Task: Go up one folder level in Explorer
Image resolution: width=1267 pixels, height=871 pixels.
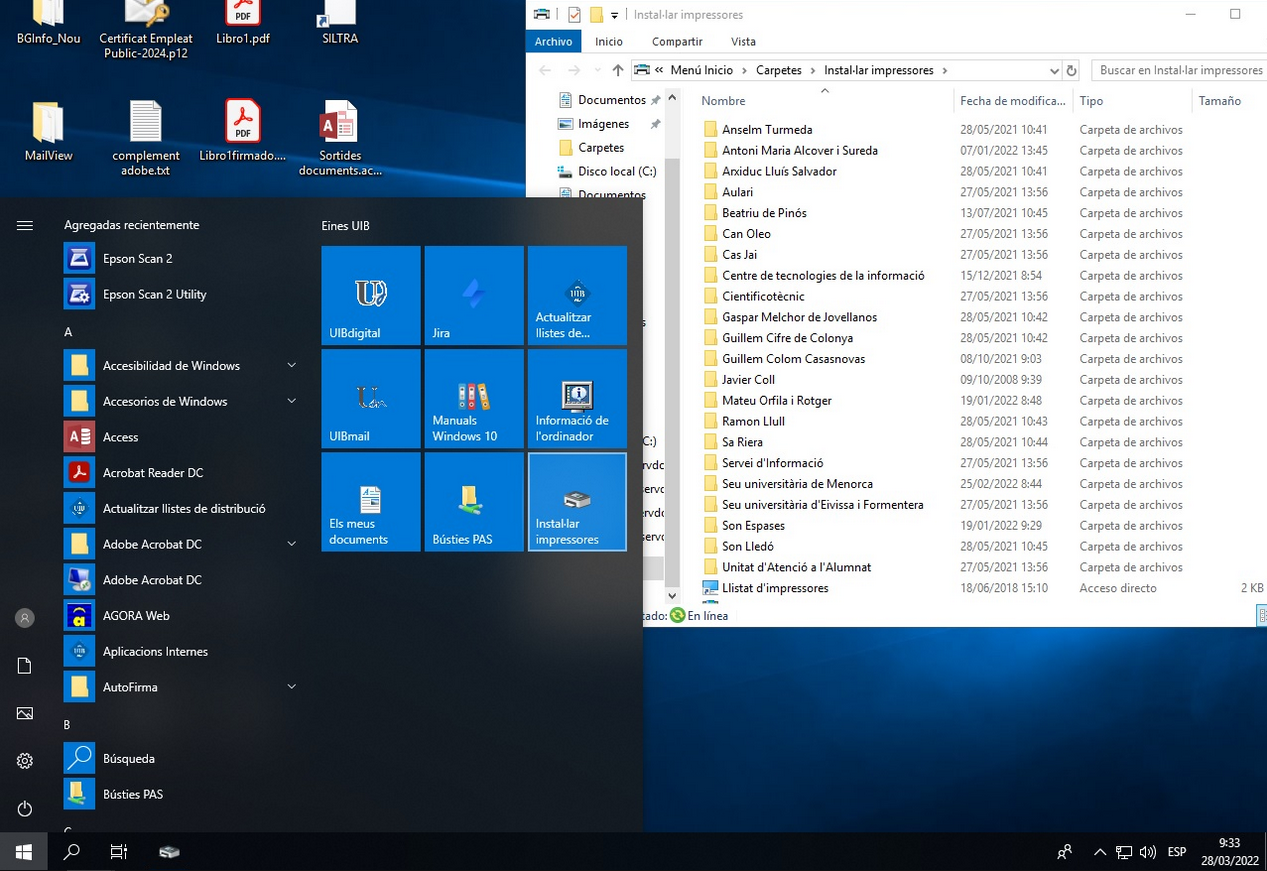Action: 618,70
